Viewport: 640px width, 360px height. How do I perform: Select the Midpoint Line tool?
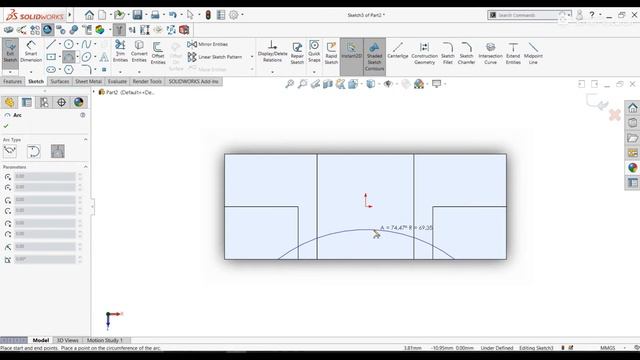click(533, 53)
